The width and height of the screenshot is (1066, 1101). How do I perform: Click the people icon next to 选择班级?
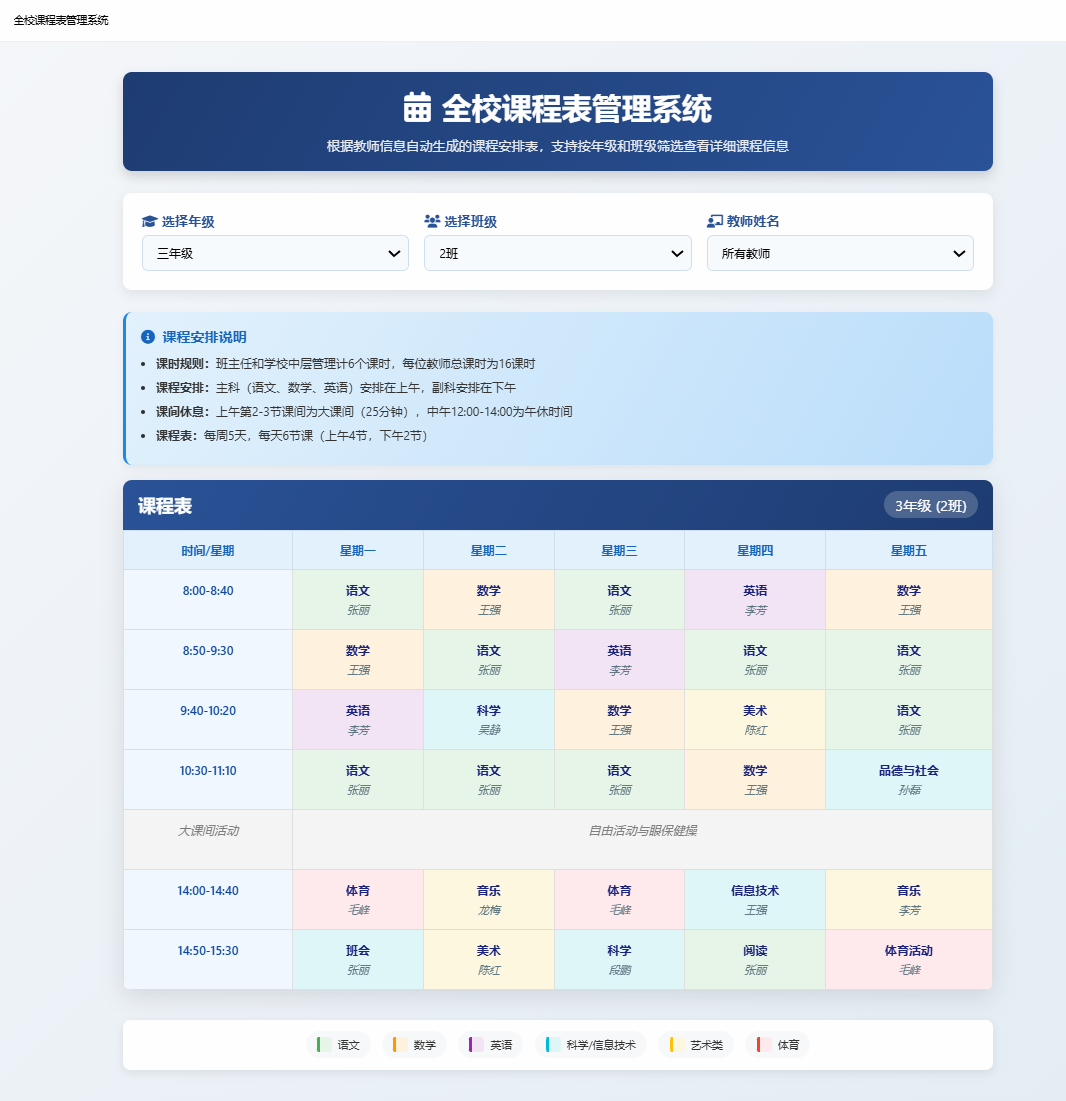click(x=429, y=222)
